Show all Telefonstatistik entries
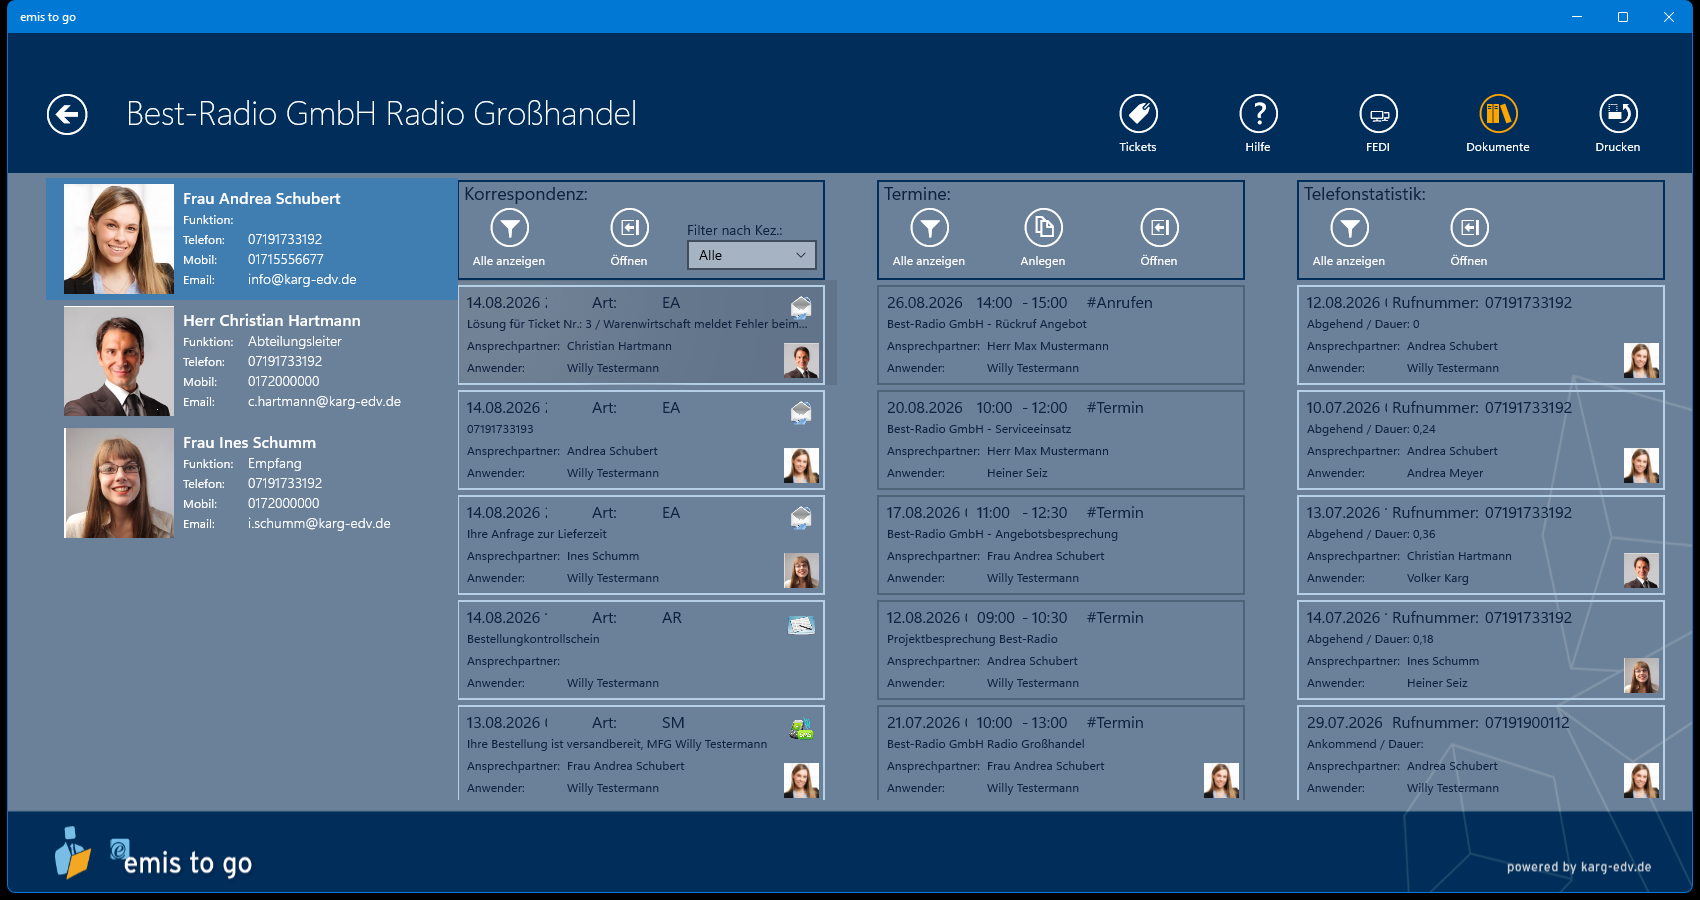Screen dimensions: 1700x900 coord(1350,228)
